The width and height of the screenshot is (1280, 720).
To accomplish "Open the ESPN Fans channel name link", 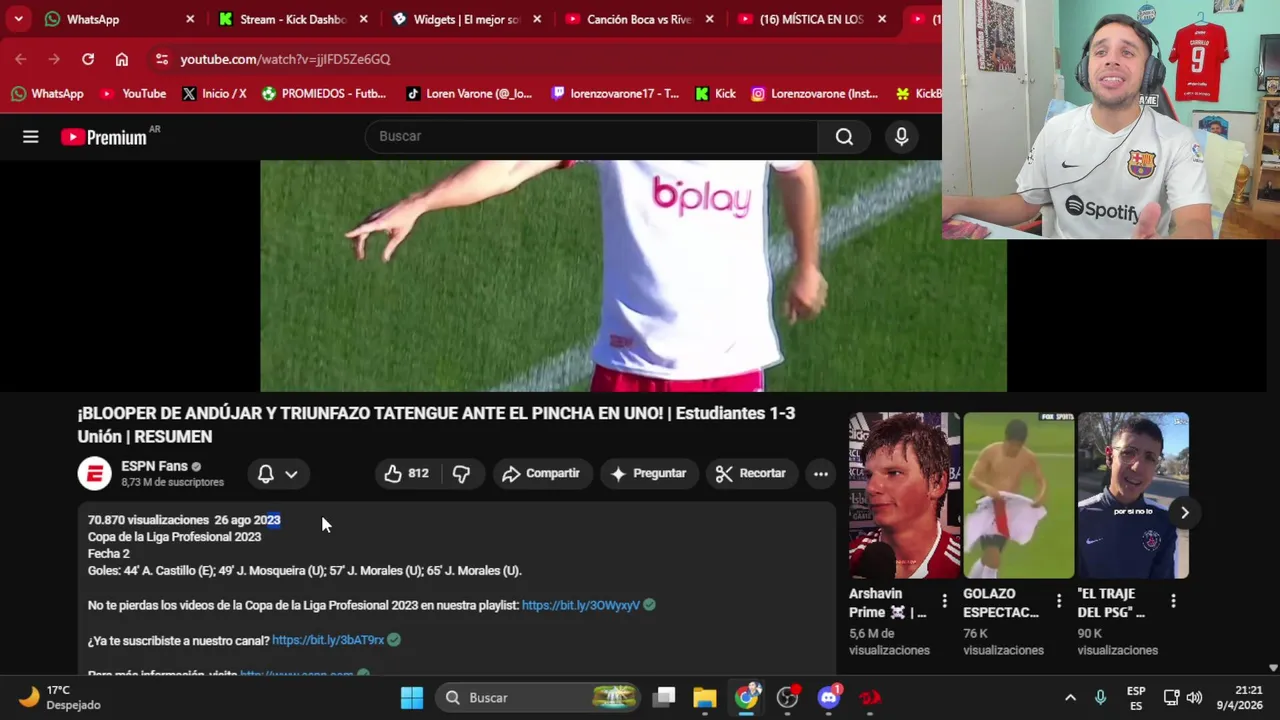I will point(154,466).
